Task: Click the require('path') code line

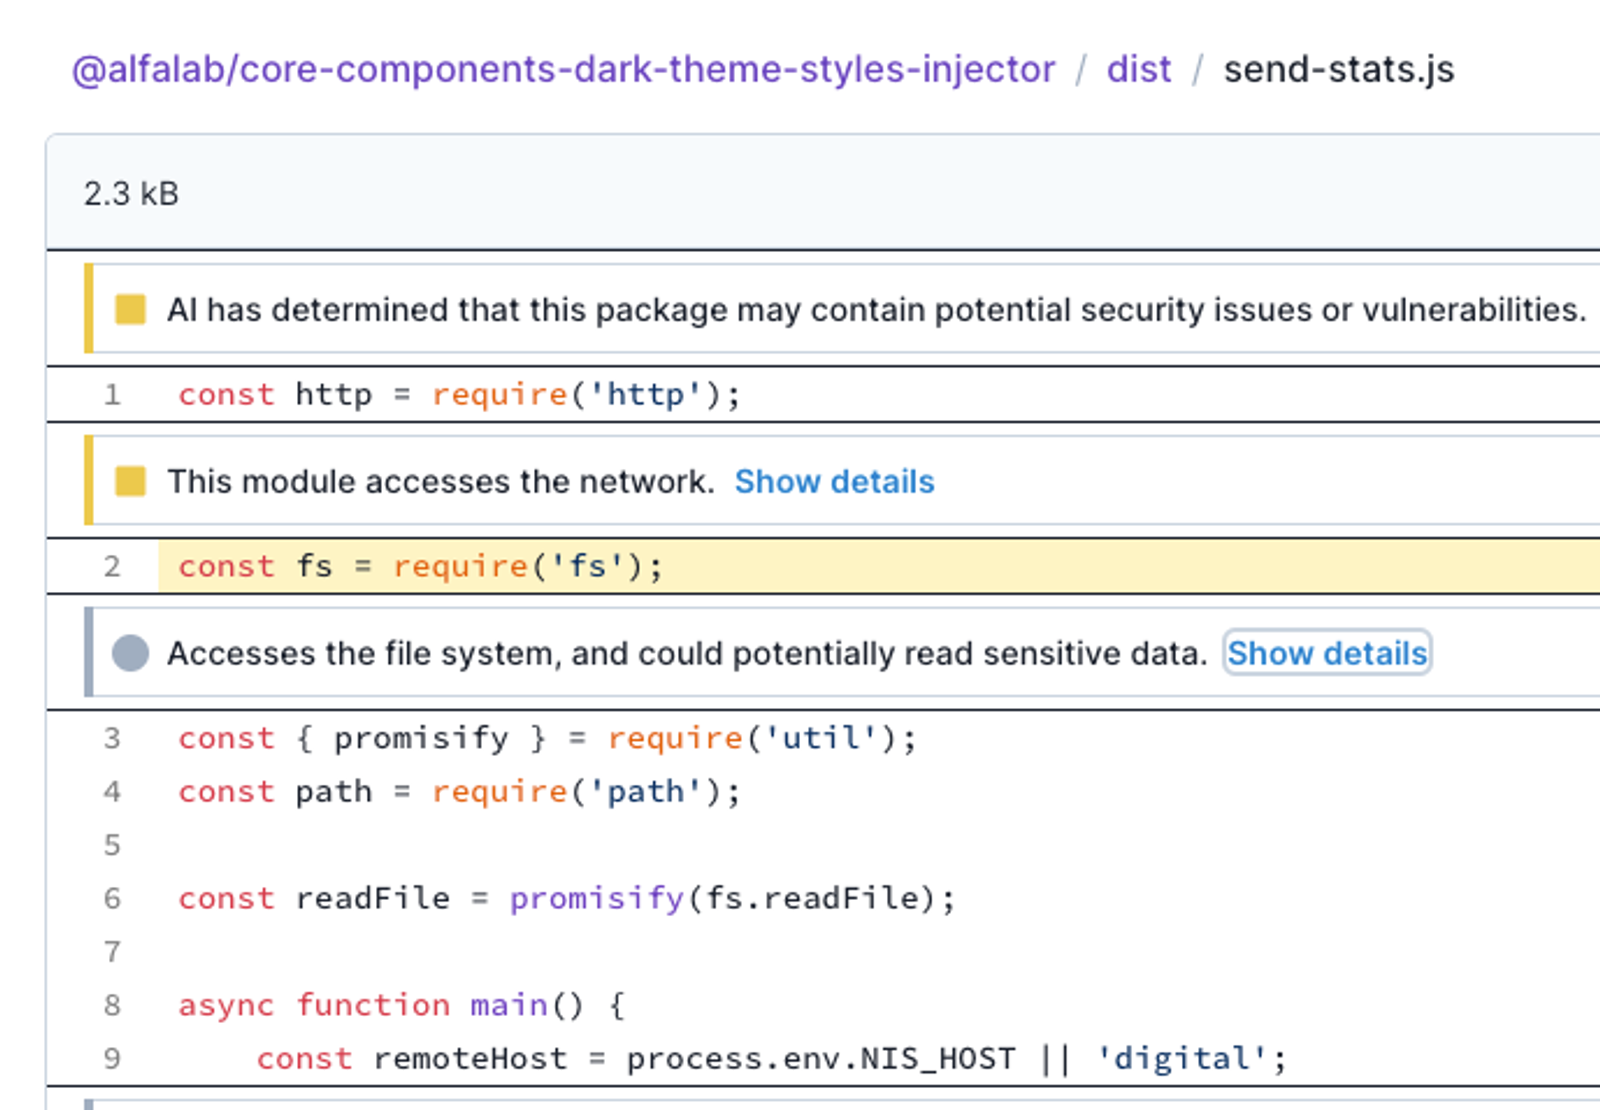Action: coord(460,792)
